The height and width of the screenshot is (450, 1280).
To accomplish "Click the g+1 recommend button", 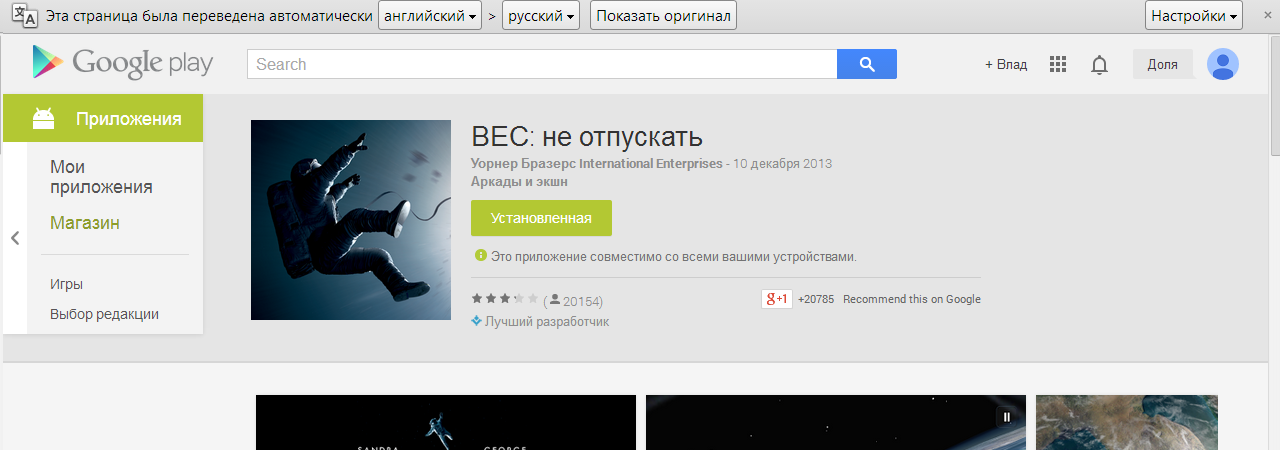I will [777, 299].
